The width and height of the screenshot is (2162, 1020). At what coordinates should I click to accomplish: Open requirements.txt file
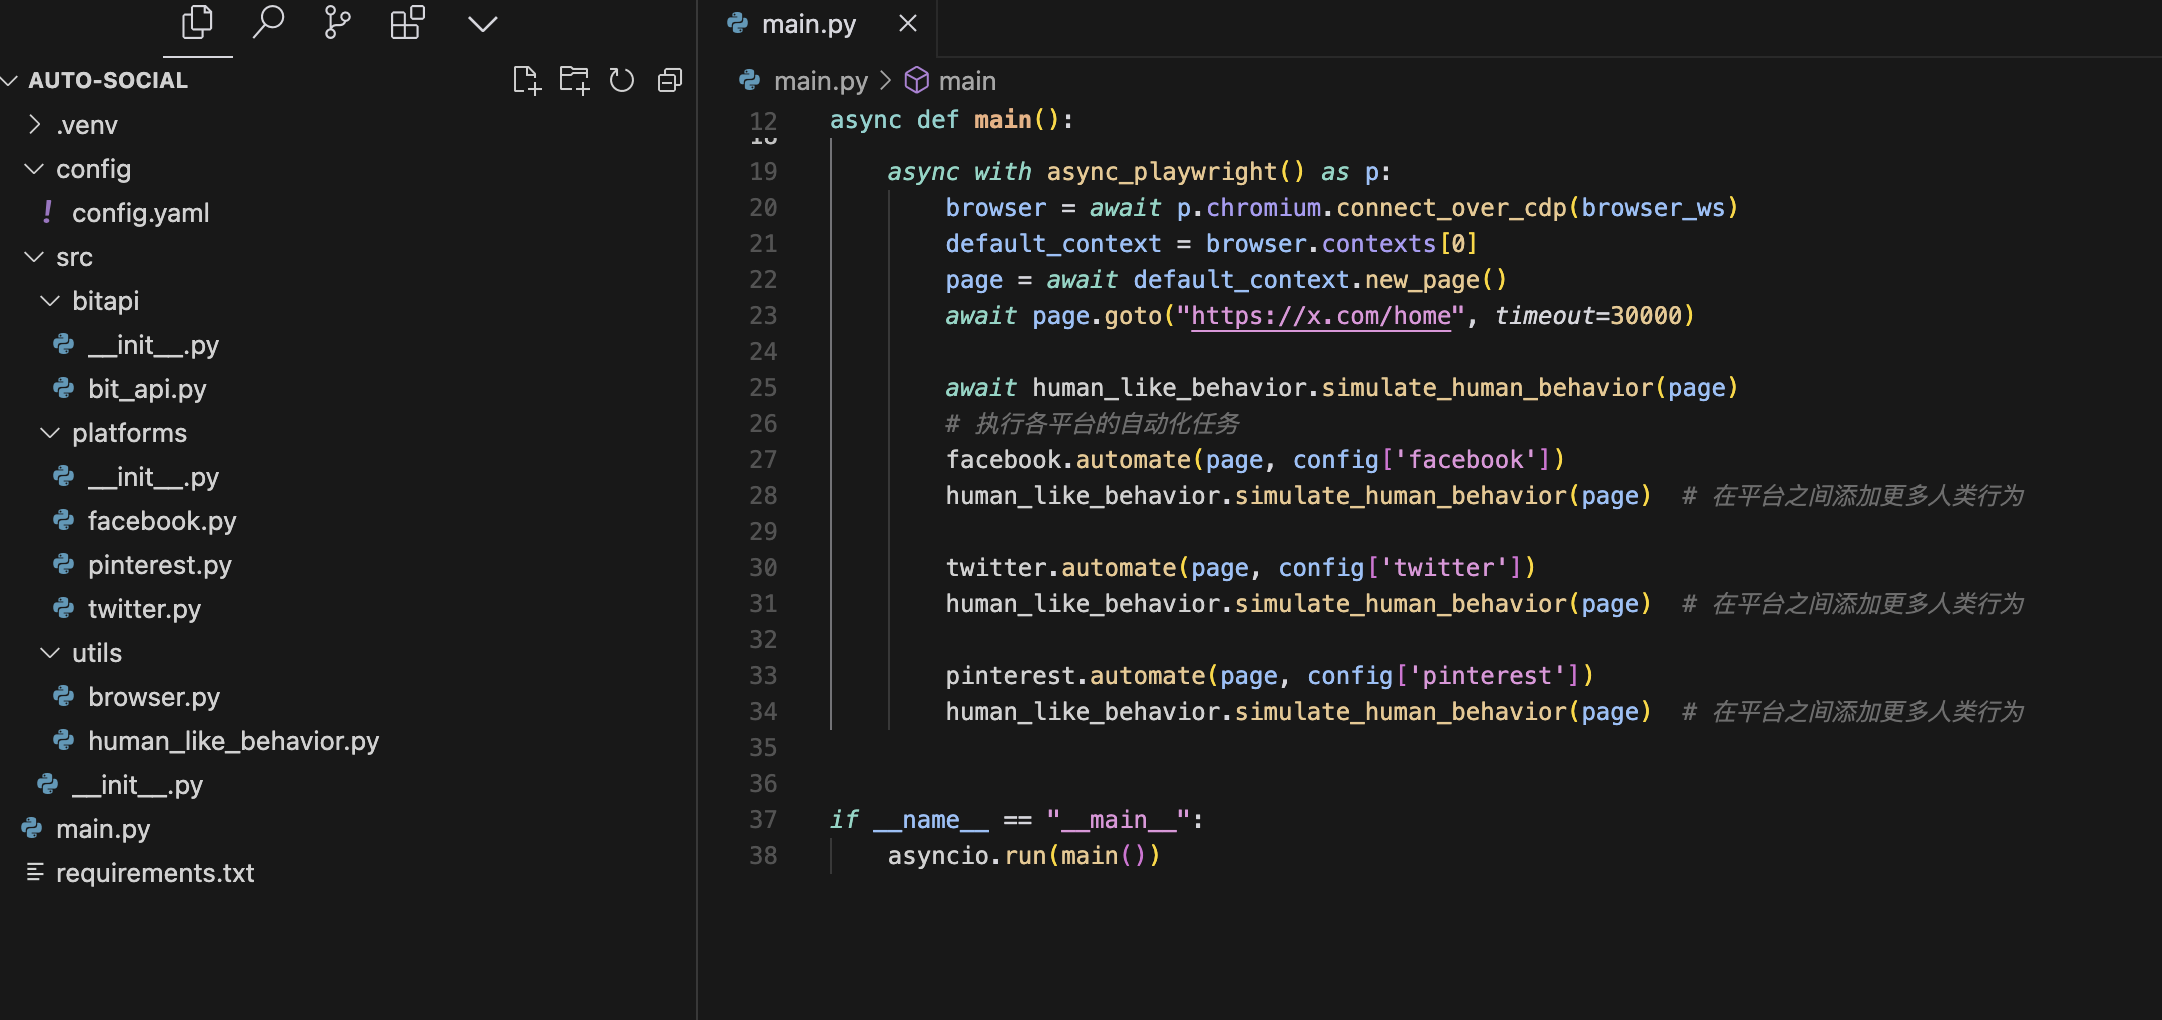[x=155, y=873]
